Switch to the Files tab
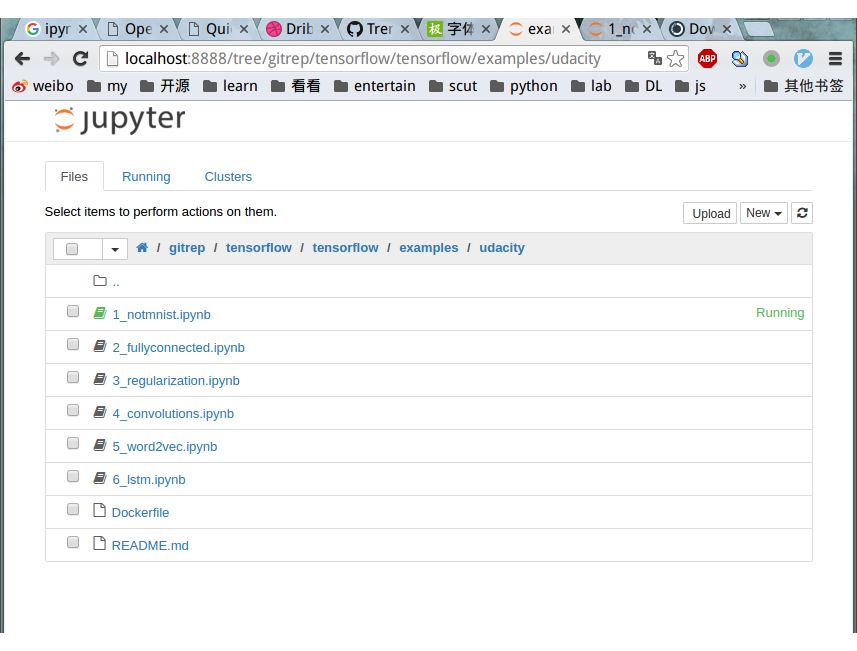 pyautogui.click(x=74, y=177)
